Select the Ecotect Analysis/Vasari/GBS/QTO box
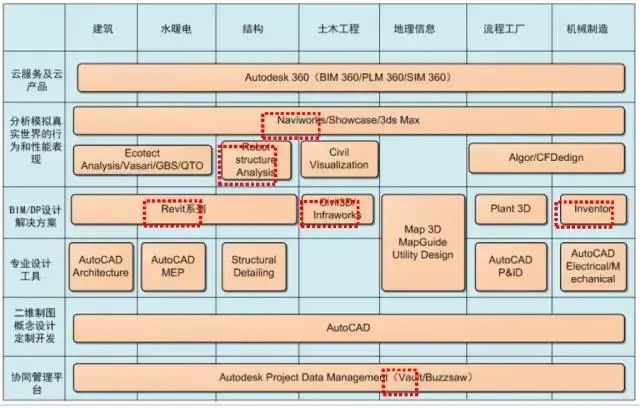Screen dimensions: 640x408 point(142,160)
